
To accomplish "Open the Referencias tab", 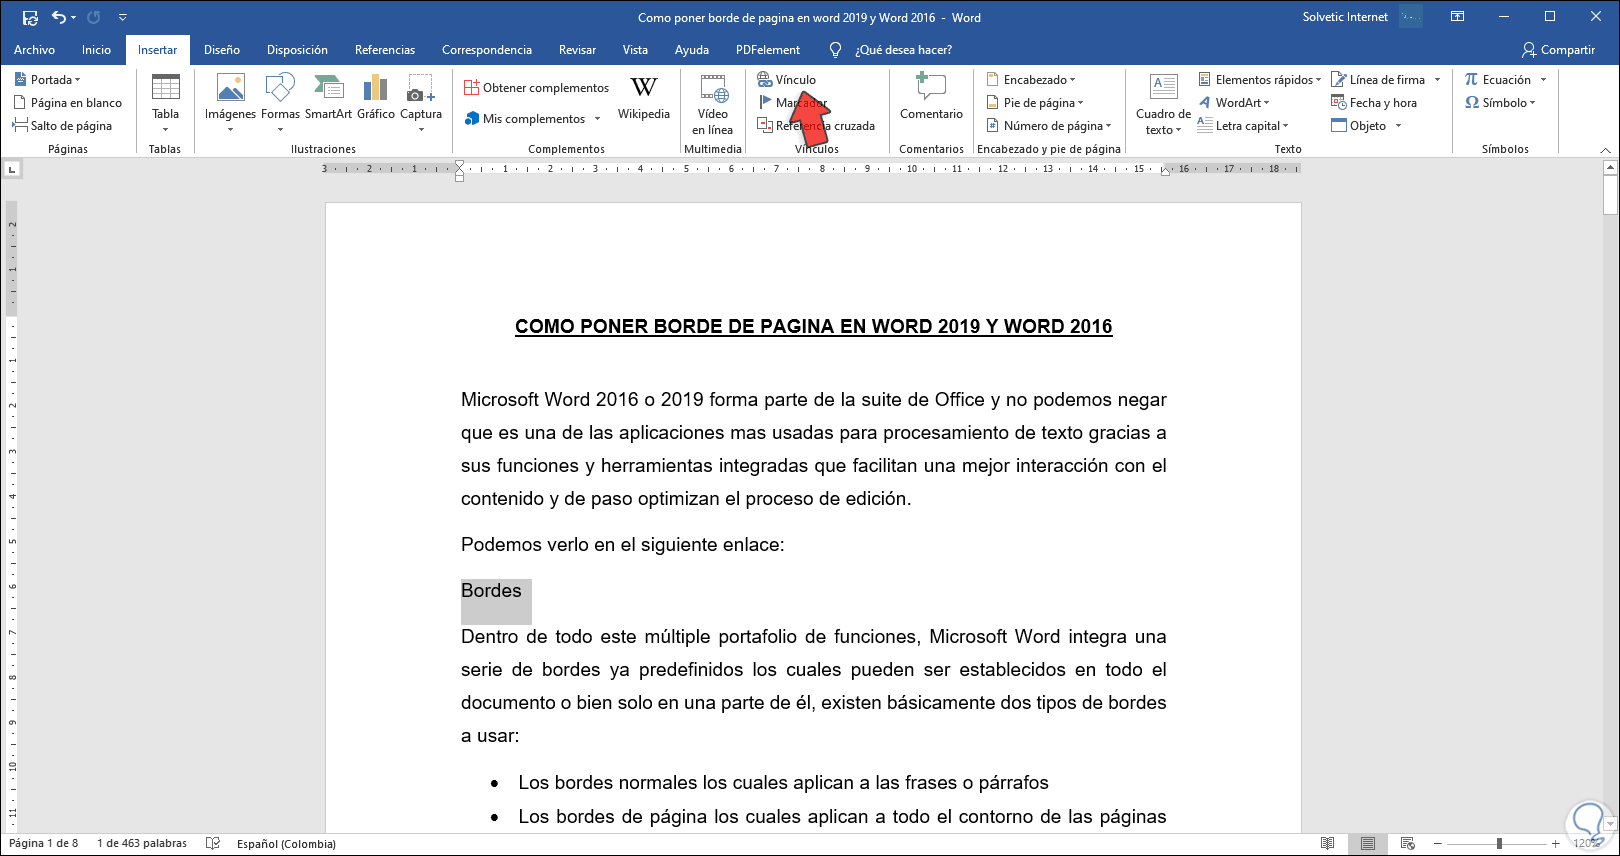I will pyautogui.click(x=385, y=50).
